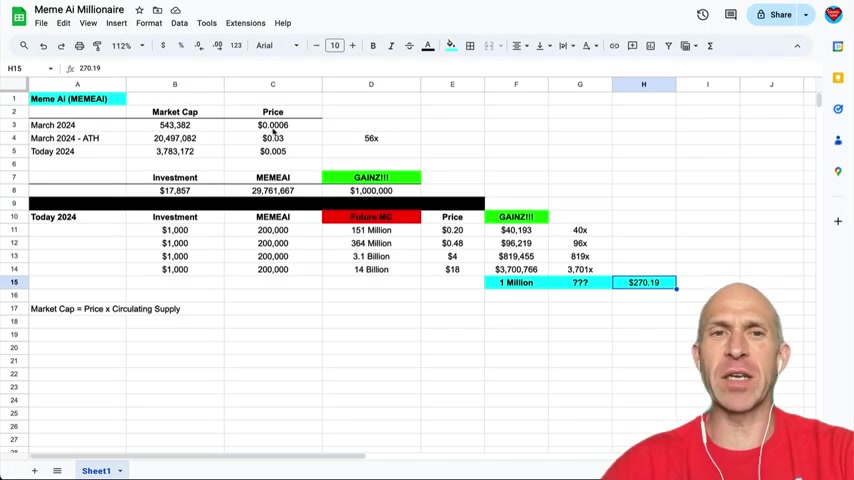This screenshot has width=854, height=480.
Task: Open Tasks in side panel
Action: [838, 109]
